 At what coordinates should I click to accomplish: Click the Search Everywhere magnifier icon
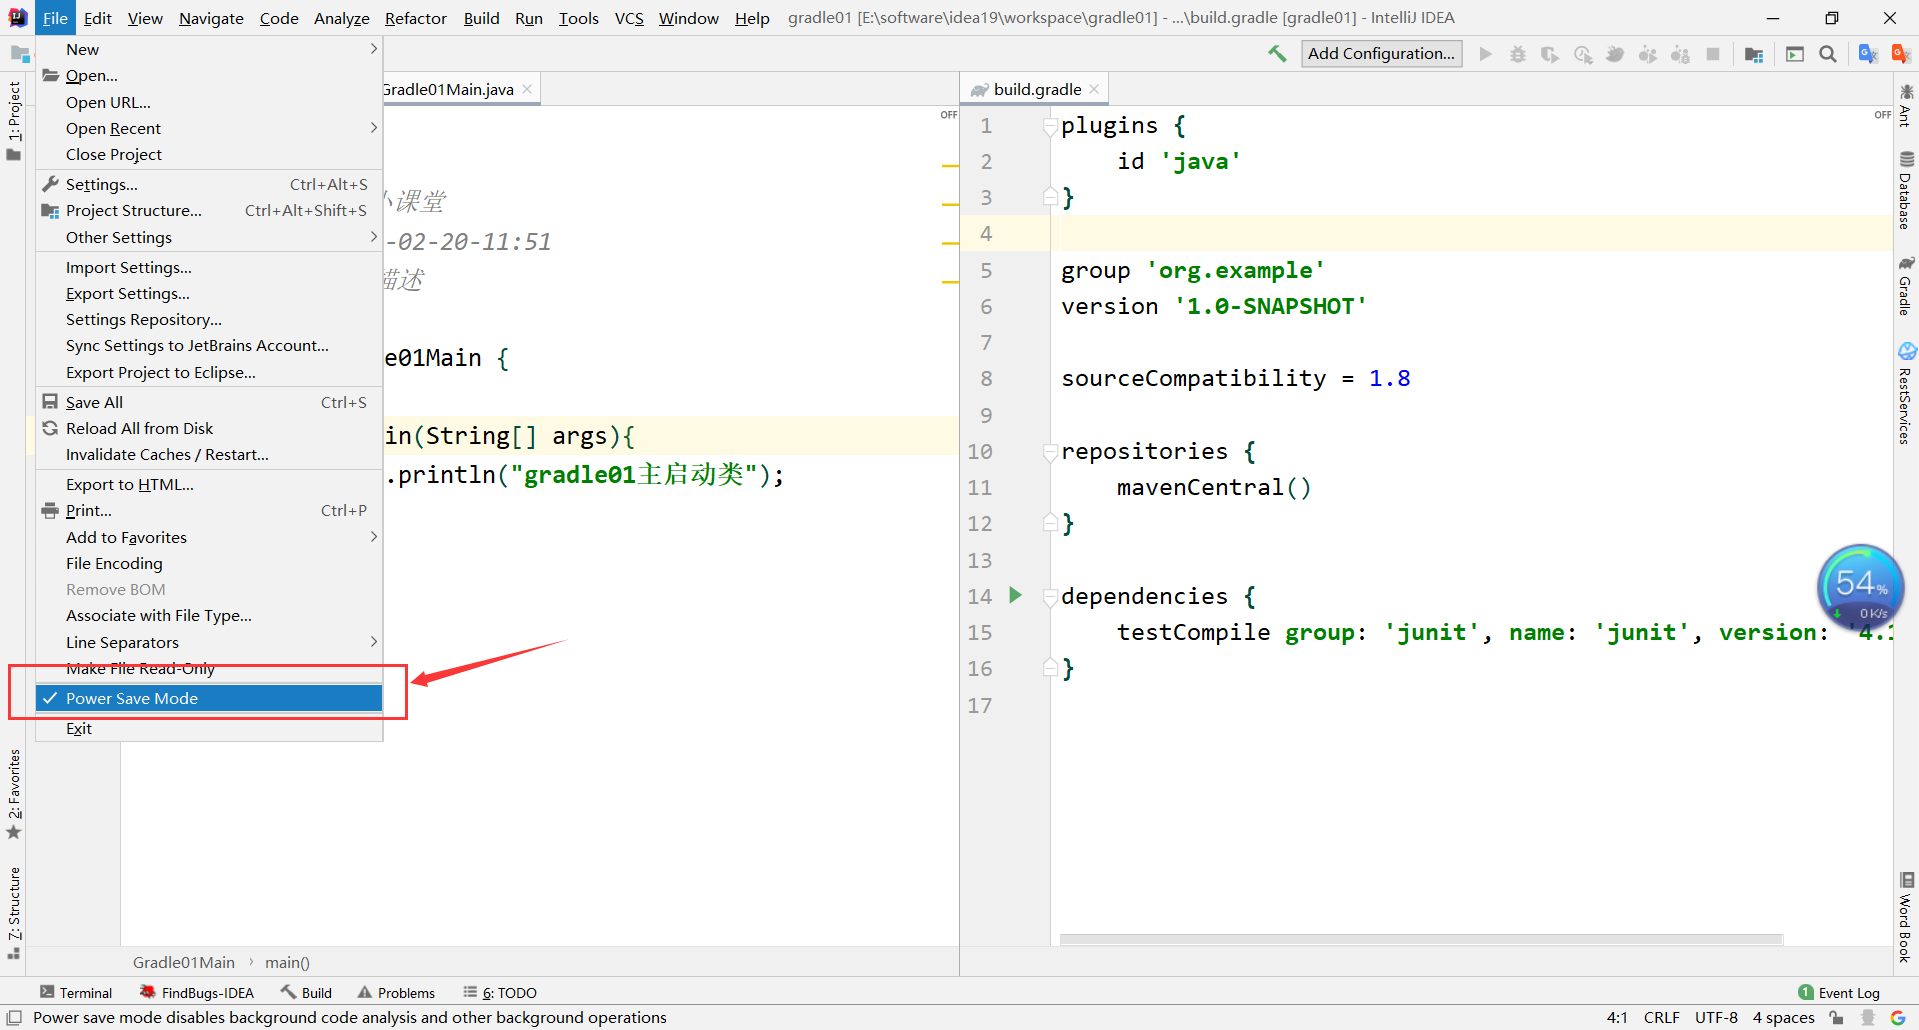(x=1828, y=54)
